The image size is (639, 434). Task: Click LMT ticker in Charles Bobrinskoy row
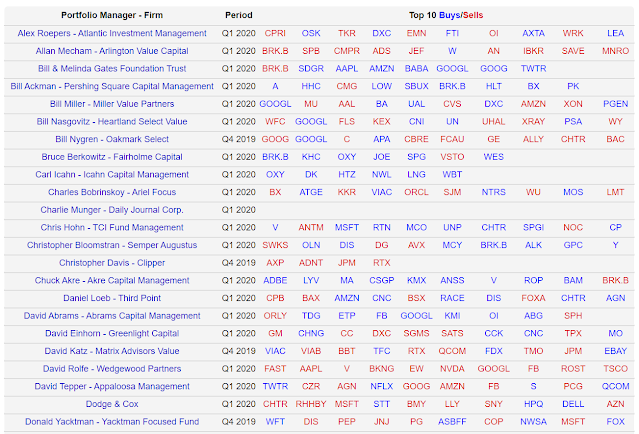pos(615,192)
